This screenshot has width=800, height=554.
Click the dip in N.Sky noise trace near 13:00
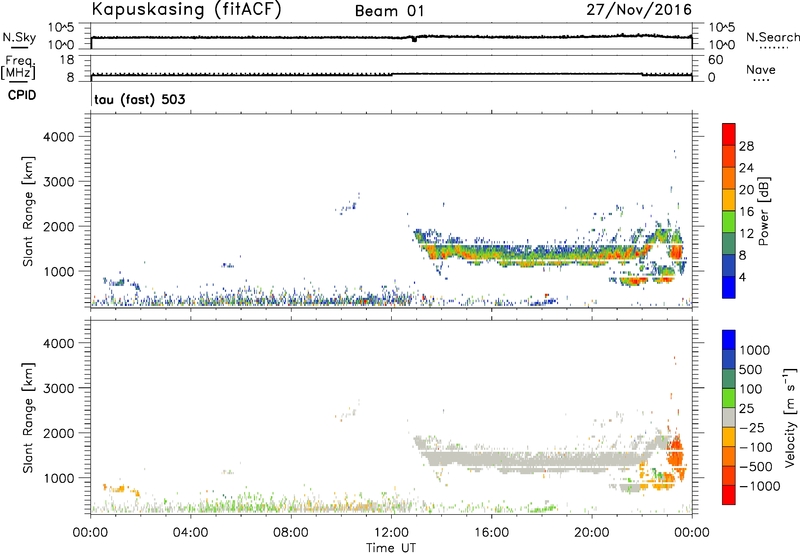414,39
